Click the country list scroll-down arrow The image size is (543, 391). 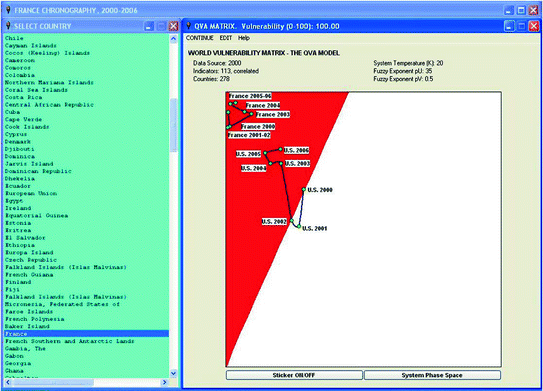point(173,373)
